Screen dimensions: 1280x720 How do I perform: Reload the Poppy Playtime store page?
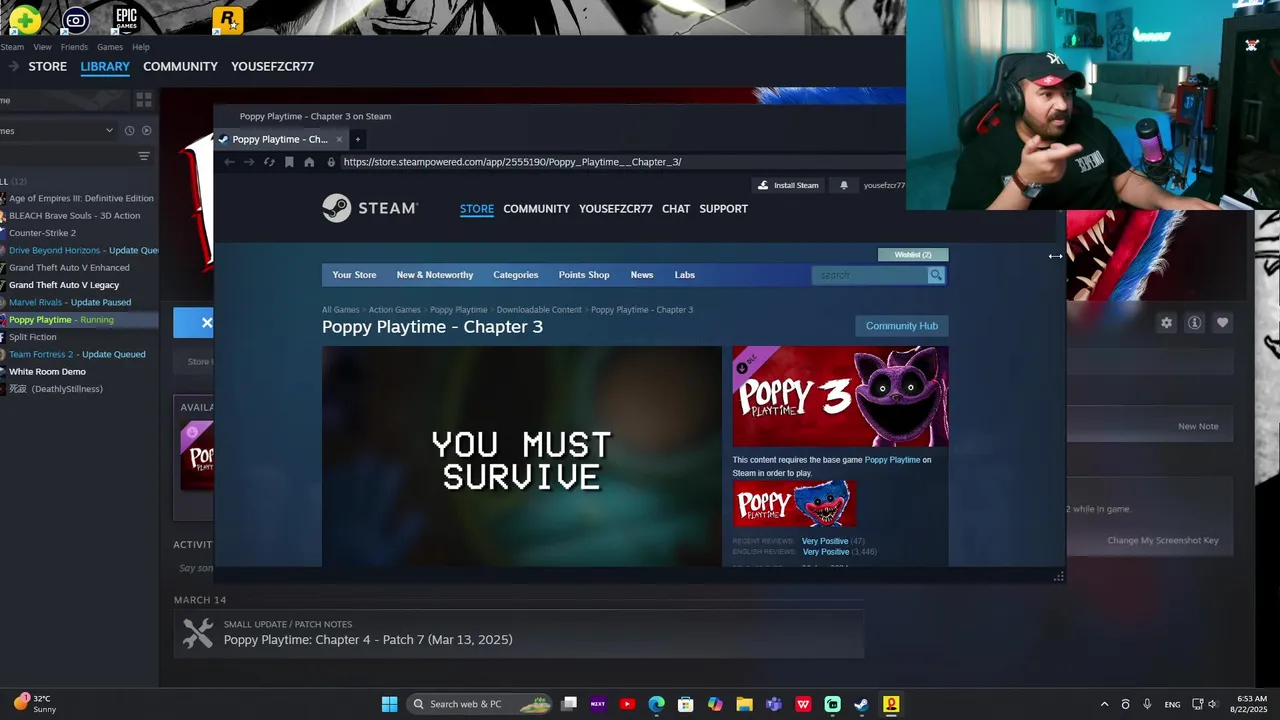click(x=269, y=162)
